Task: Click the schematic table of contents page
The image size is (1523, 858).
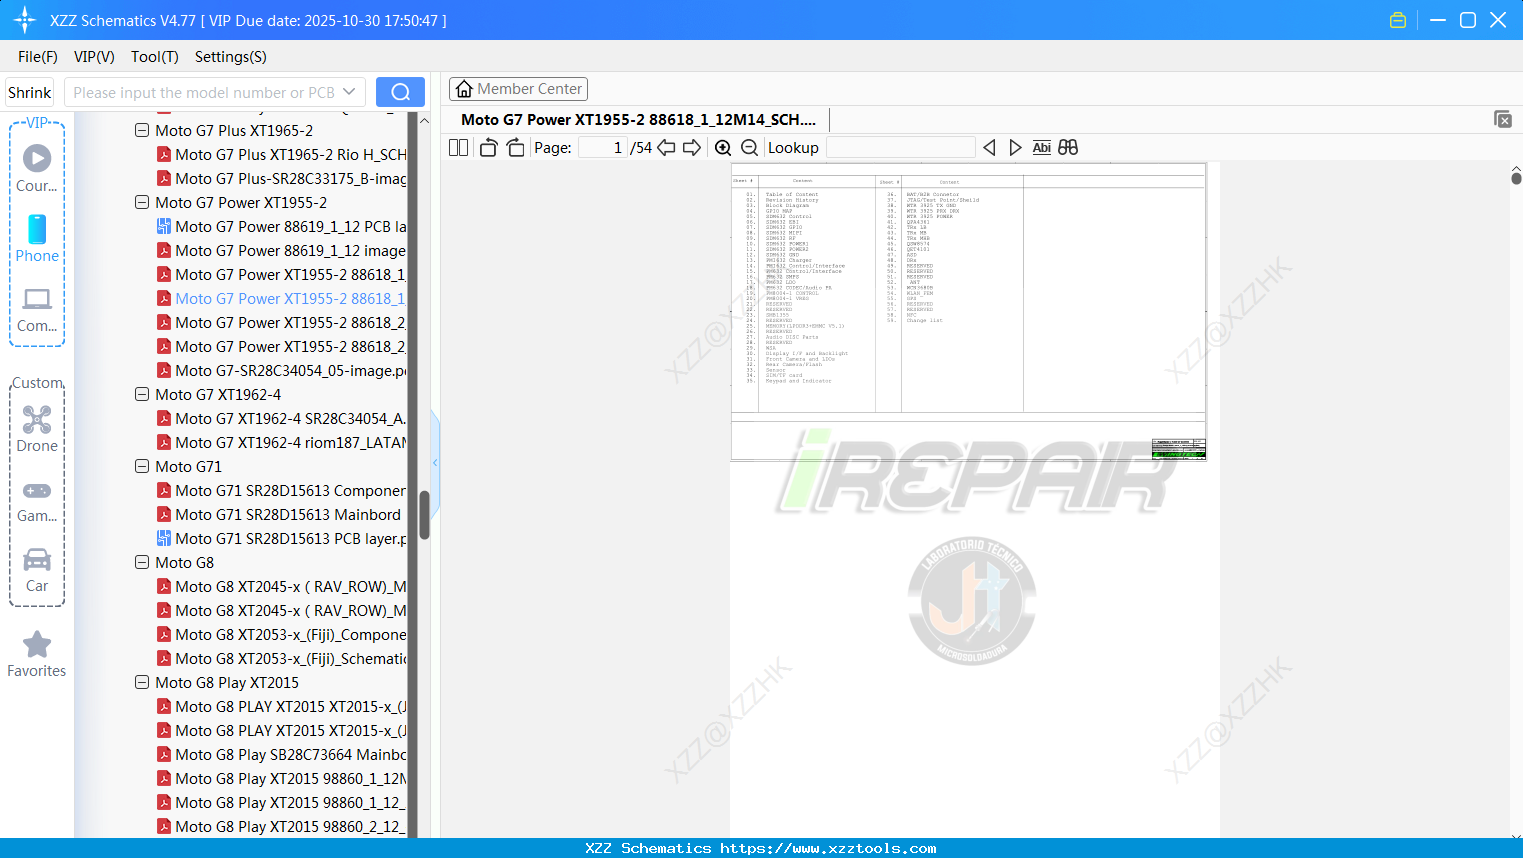Action: coord(968,311)
